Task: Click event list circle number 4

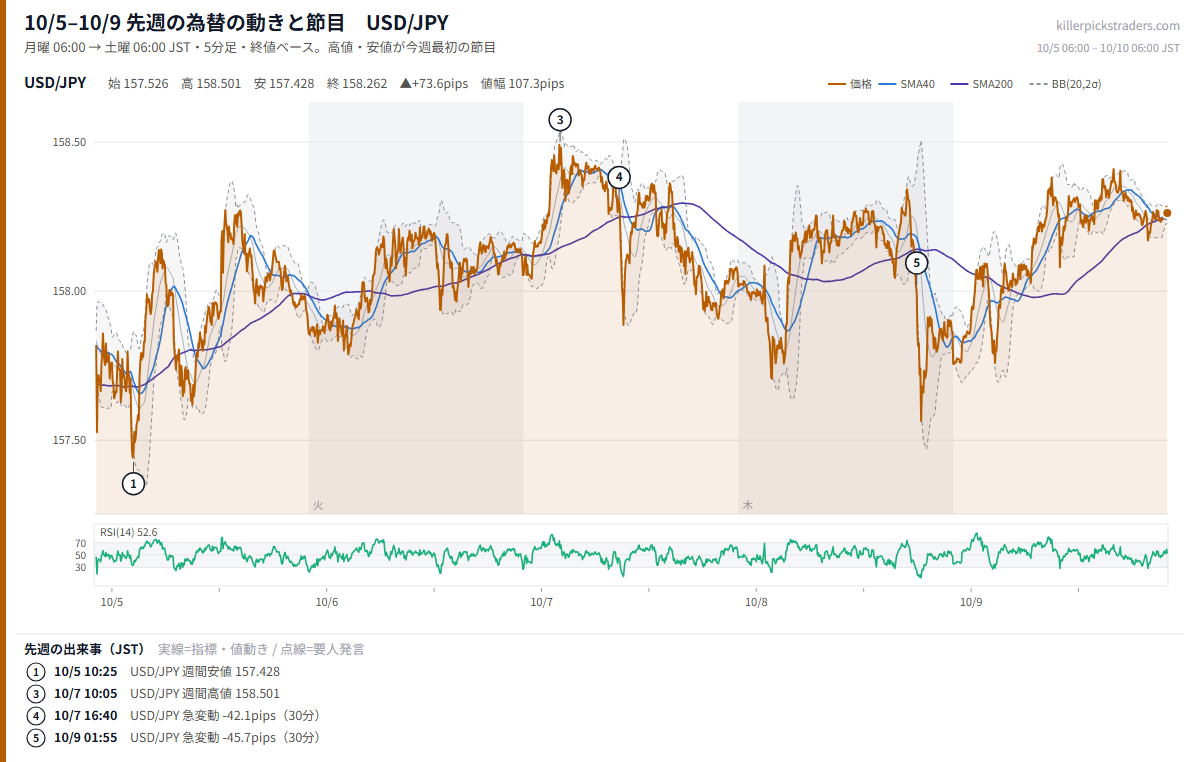Action: pos(37,716)
